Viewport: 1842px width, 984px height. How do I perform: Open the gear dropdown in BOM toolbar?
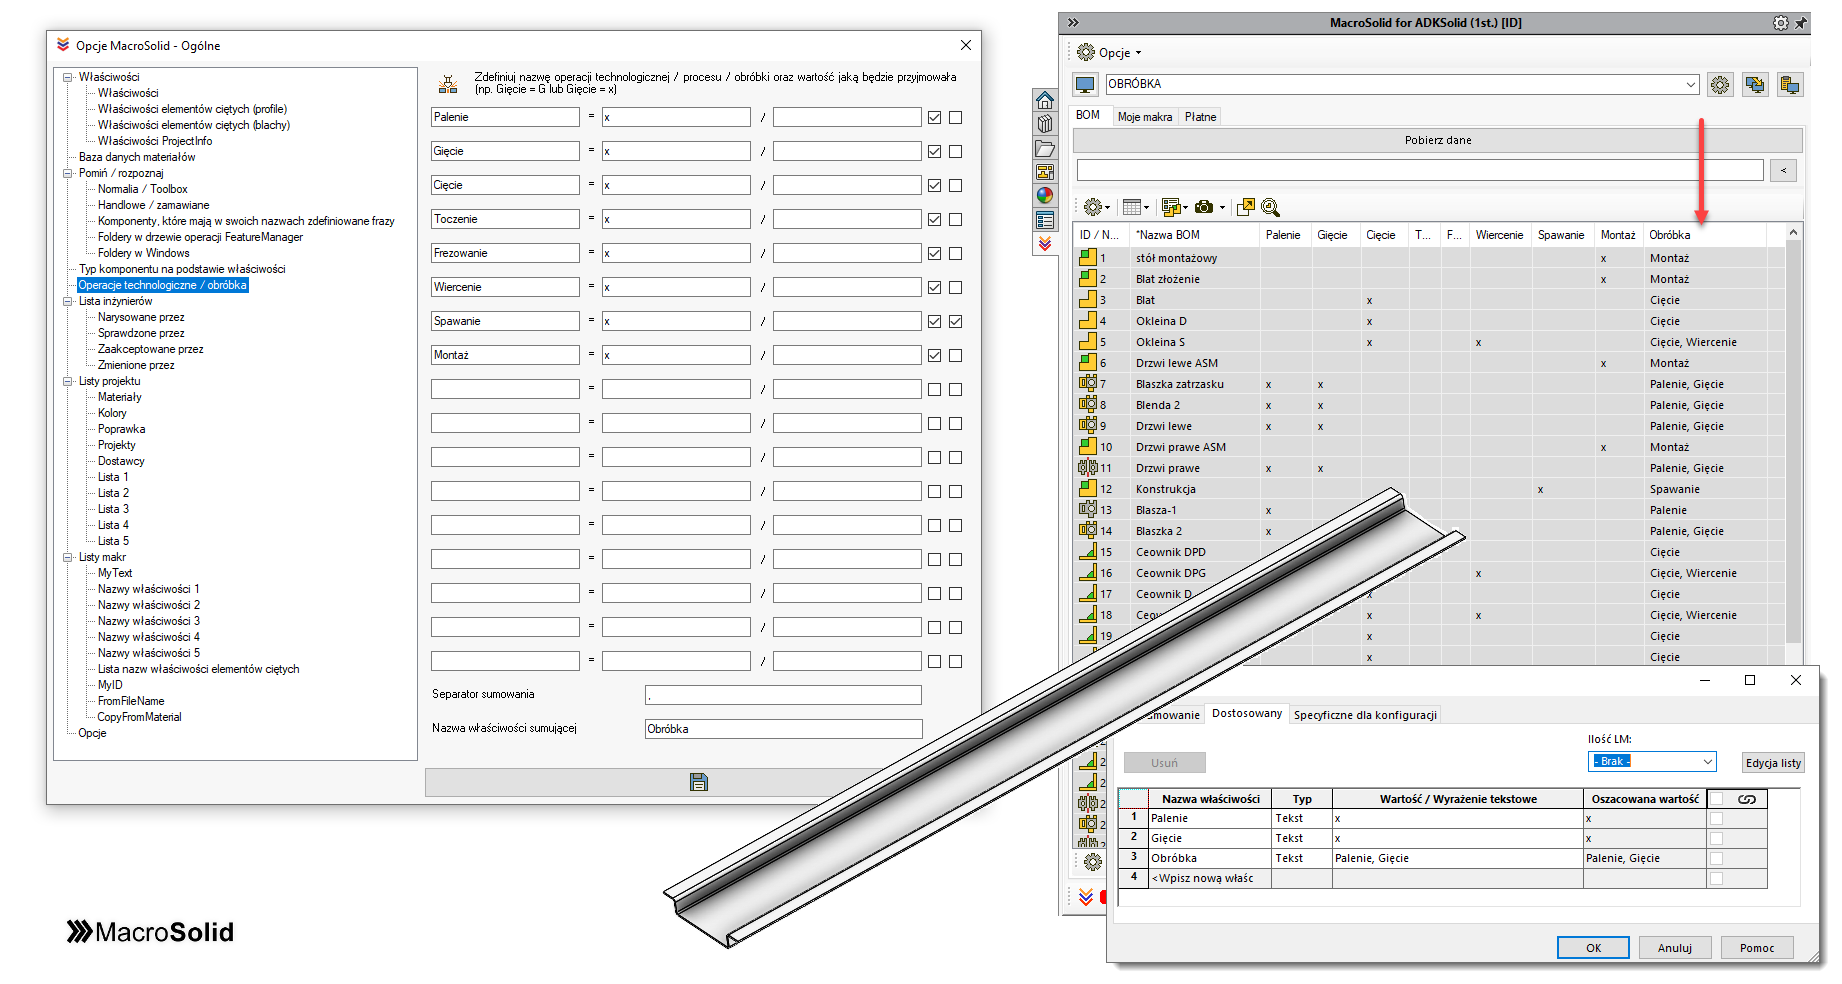point(1096,207)
